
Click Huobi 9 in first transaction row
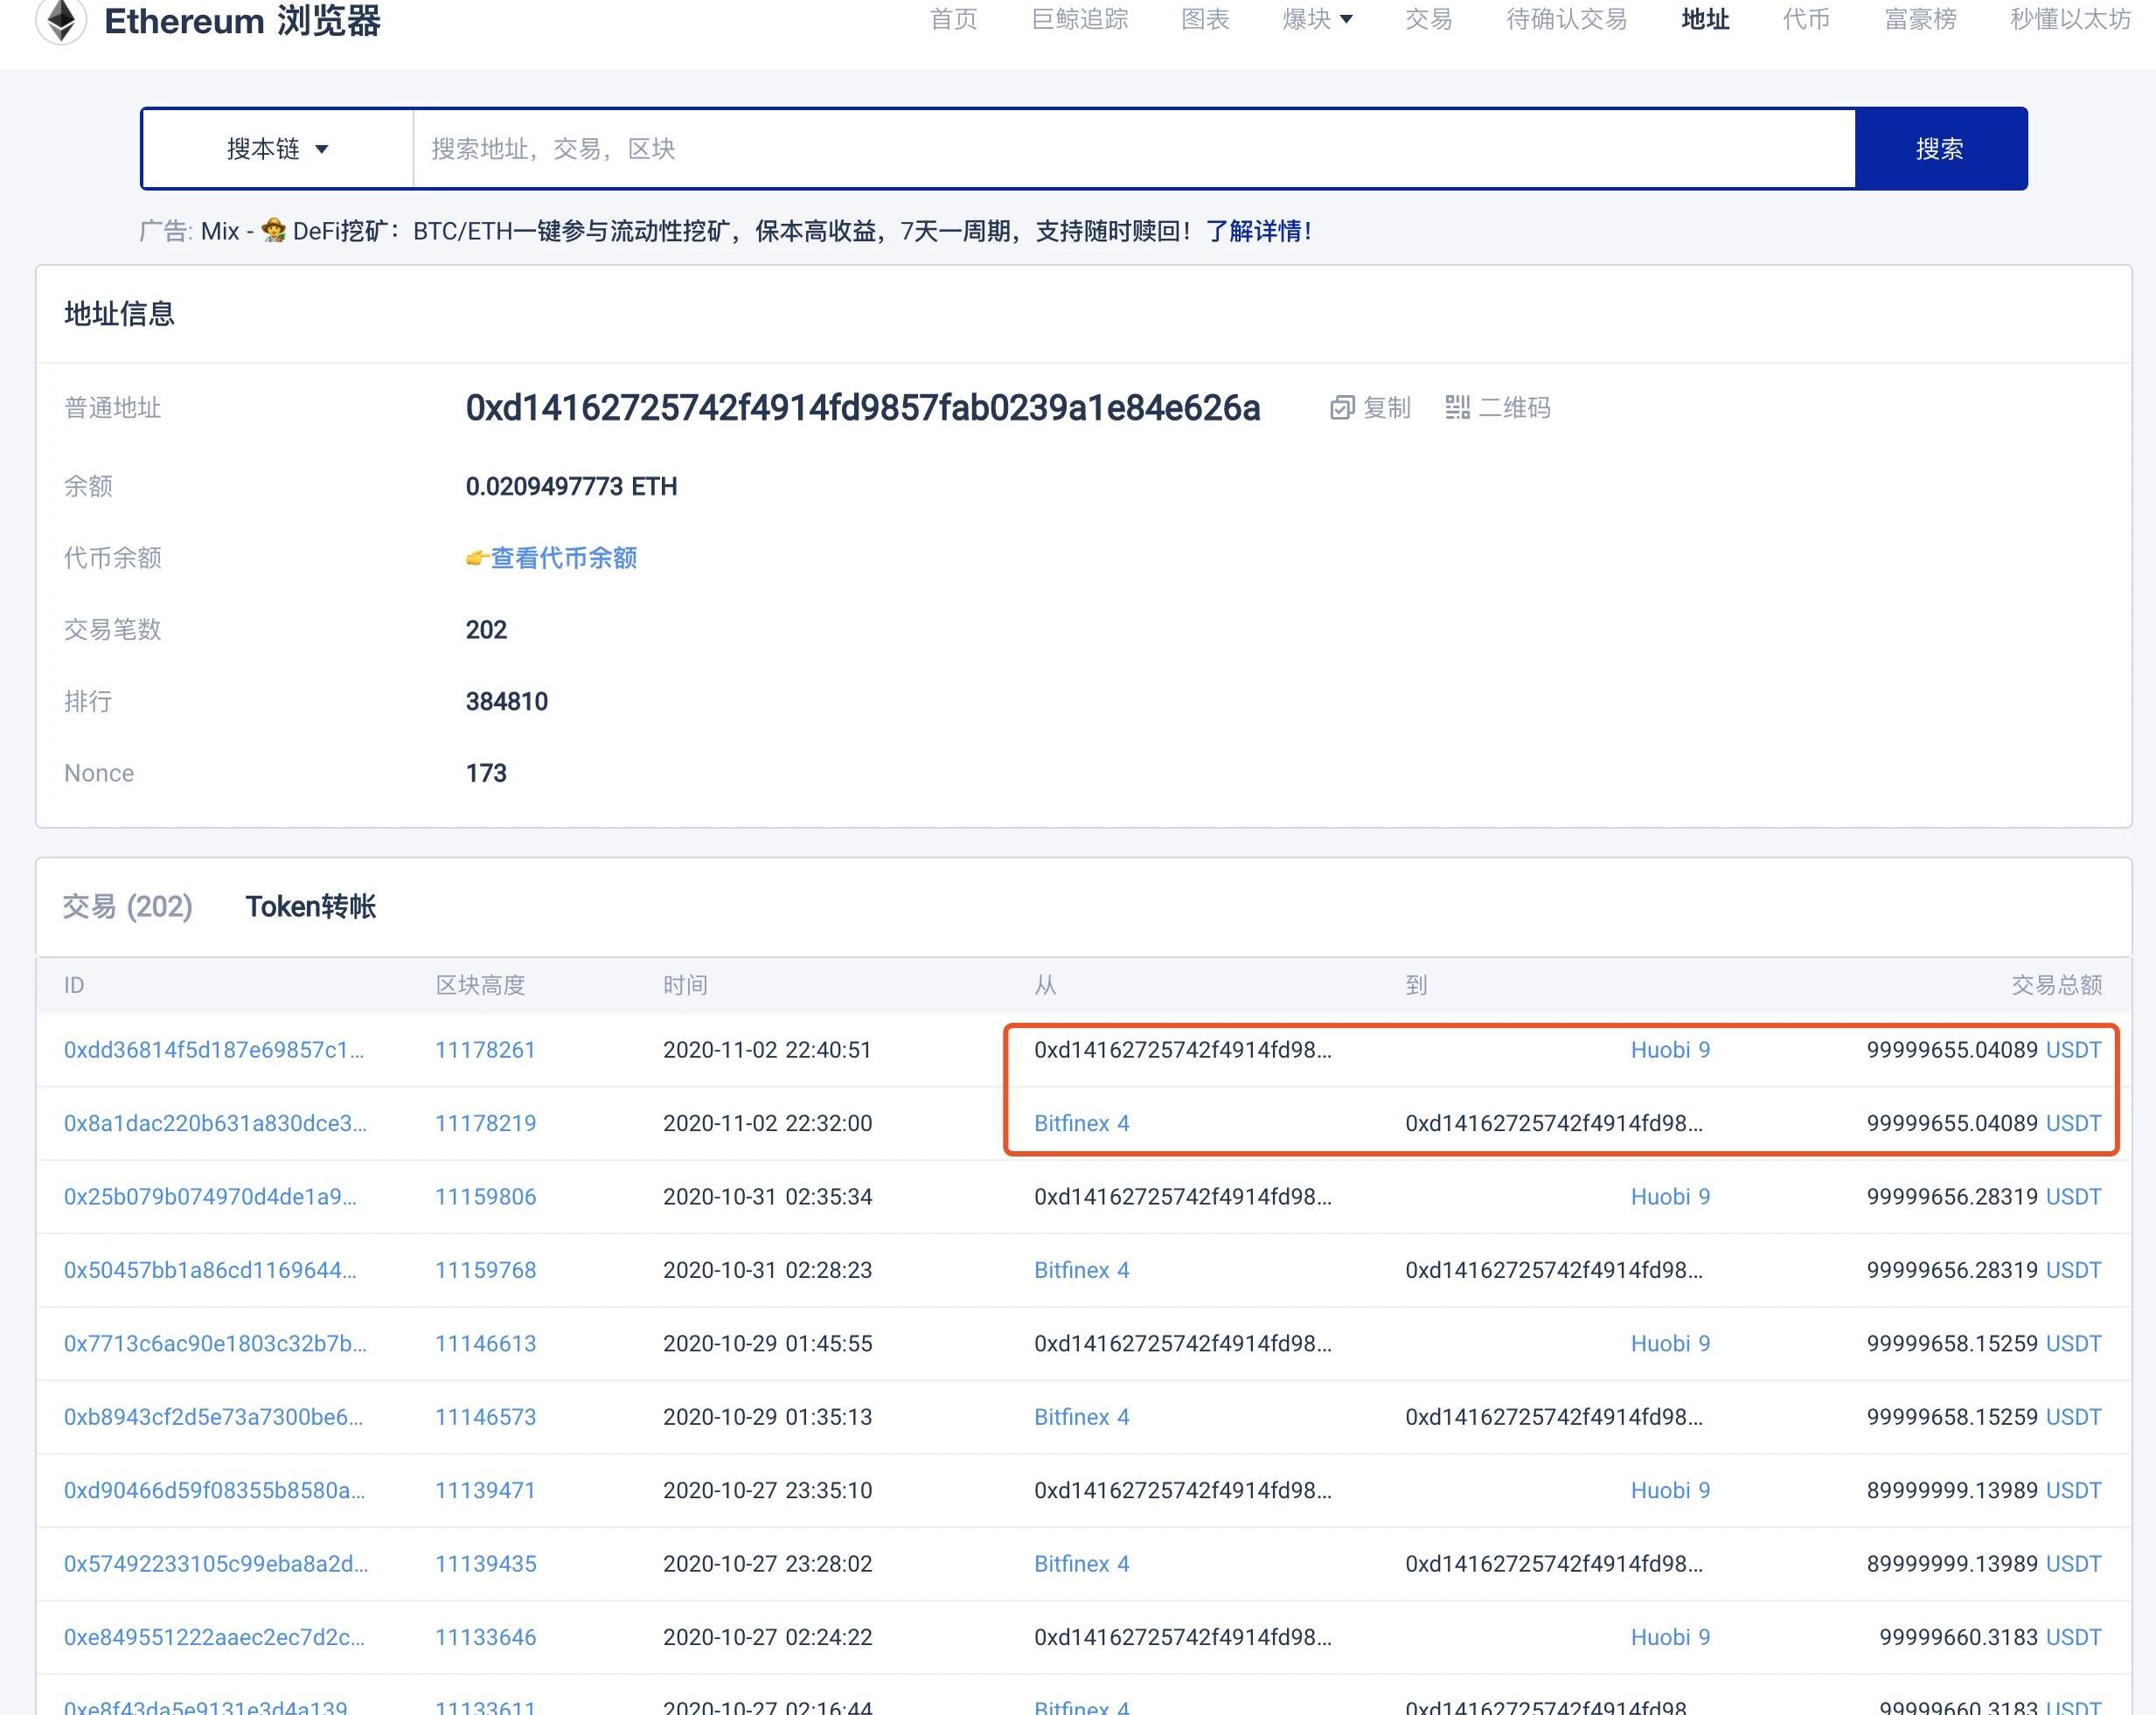pos(1669,1050)
